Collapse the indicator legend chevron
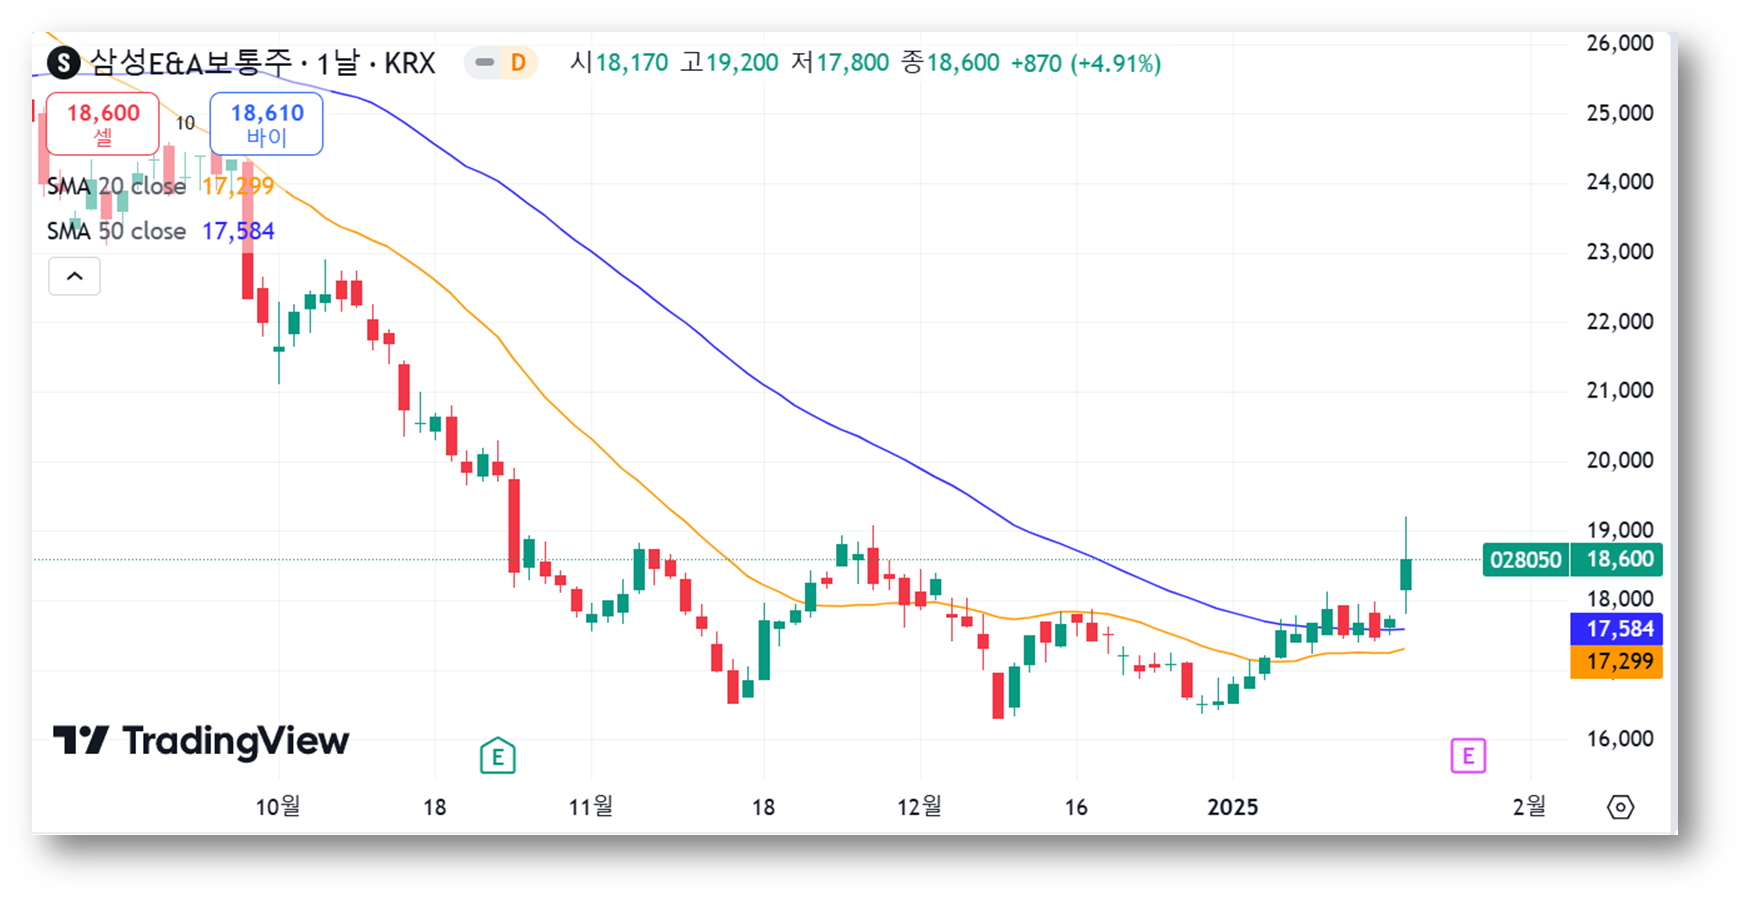 (75, 276)
